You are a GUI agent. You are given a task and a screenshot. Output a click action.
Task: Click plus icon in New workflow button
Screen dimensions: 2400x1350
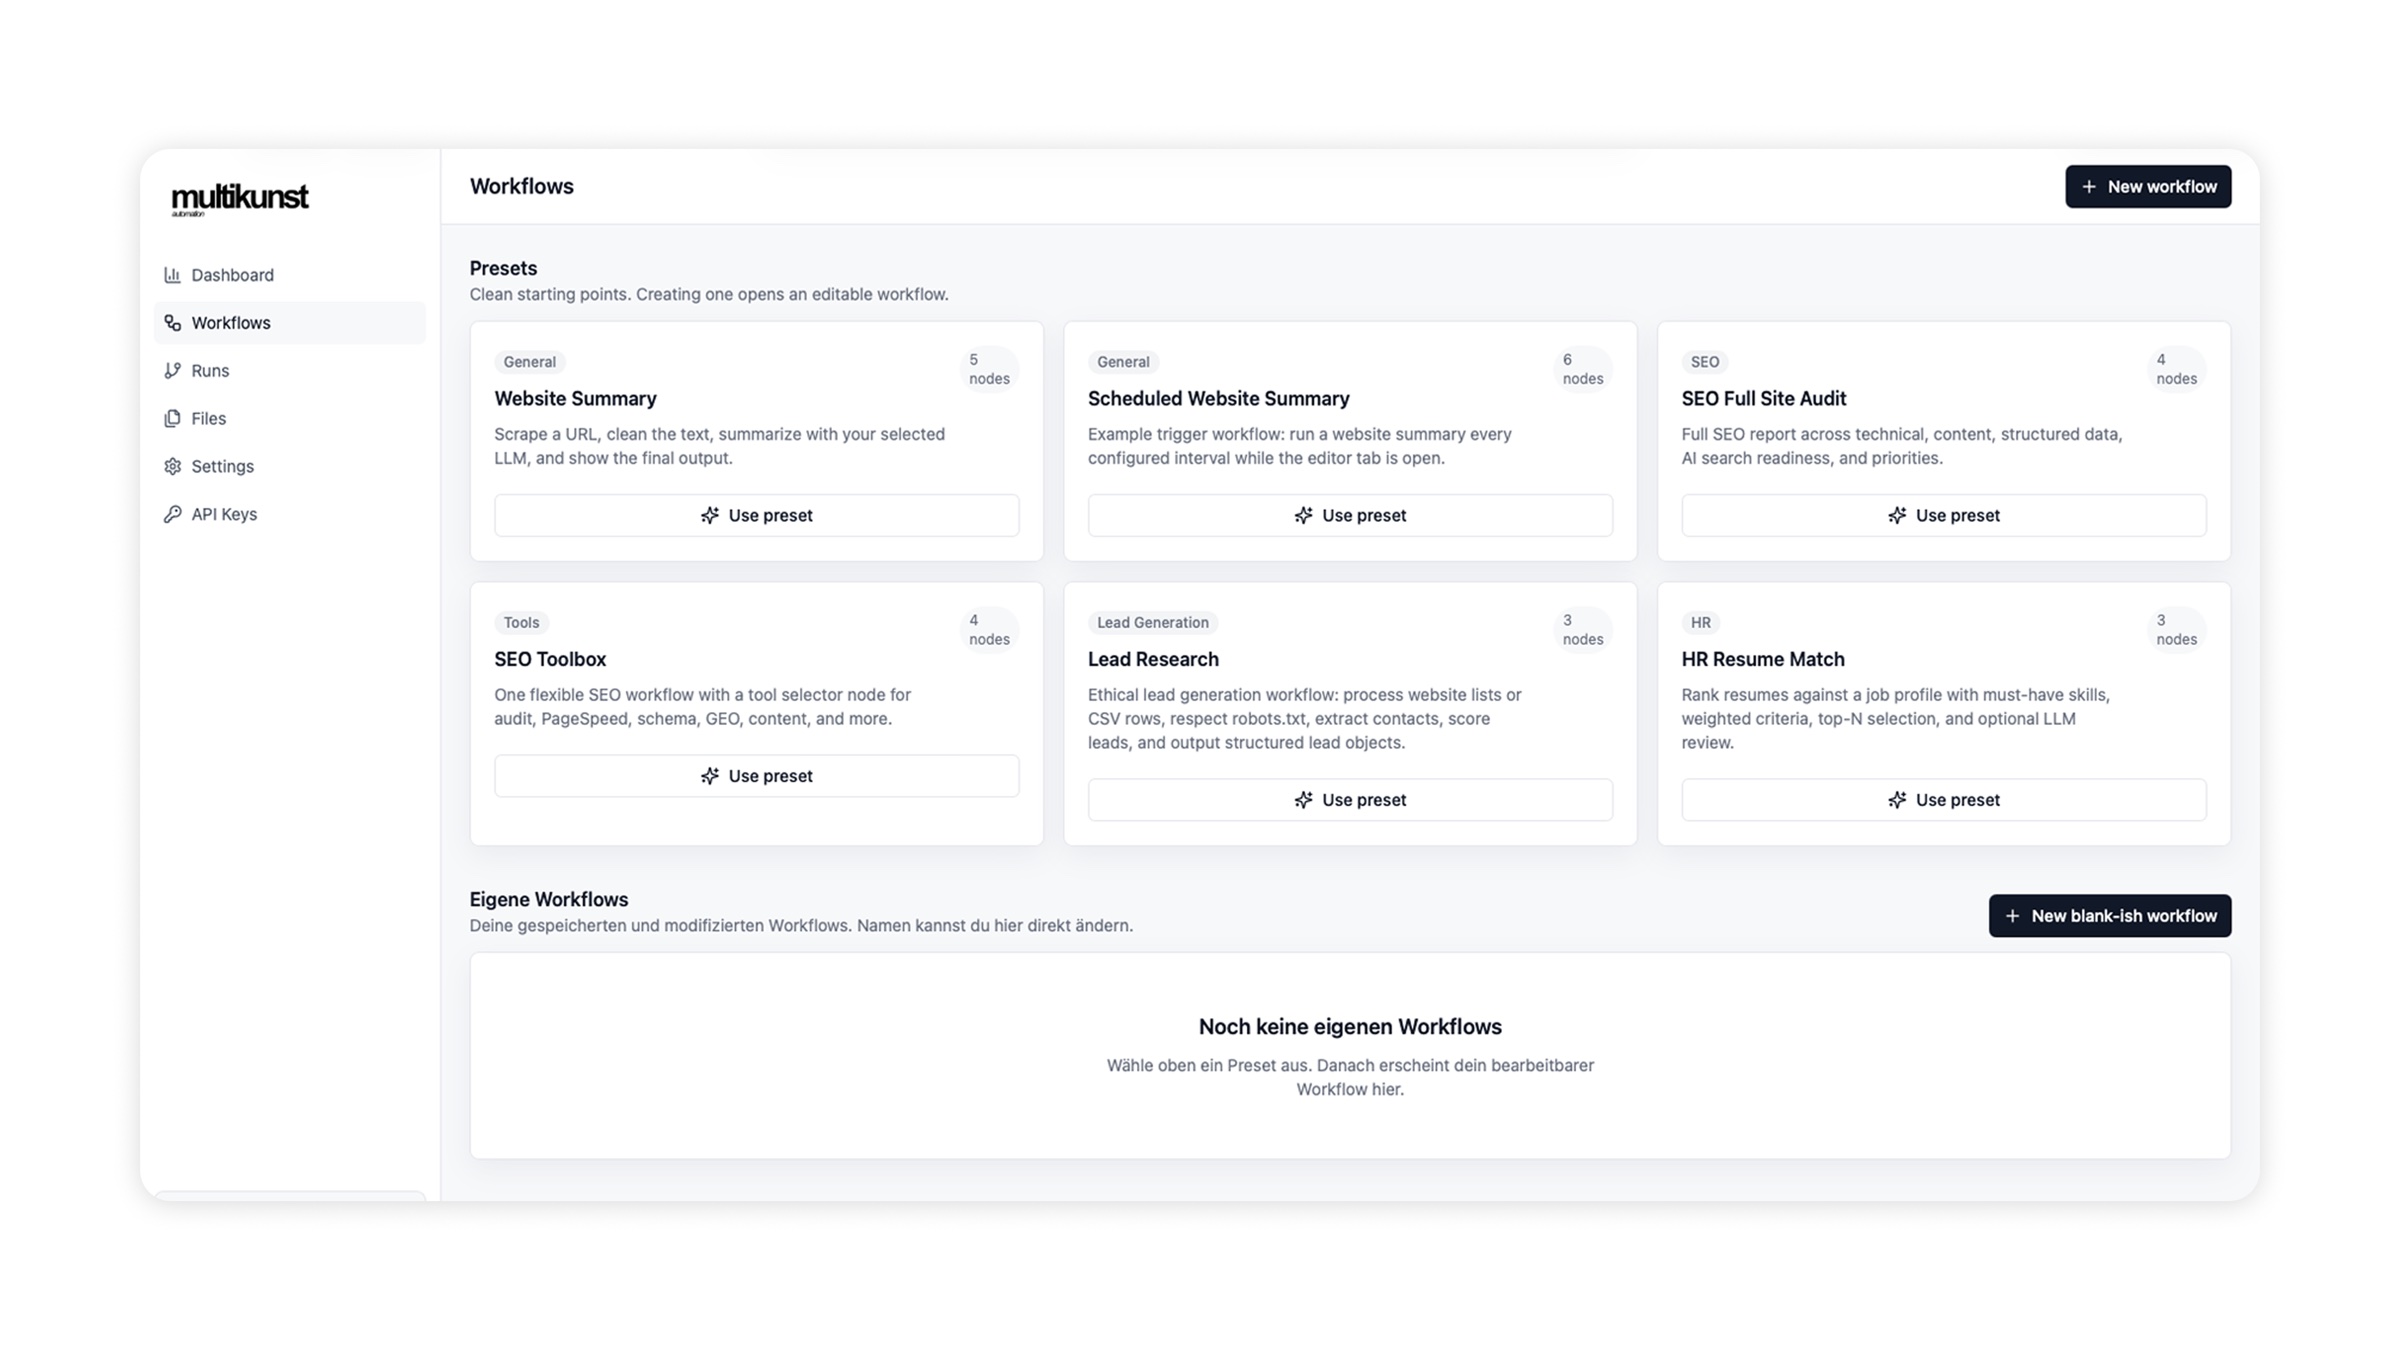pos(2088,187)
